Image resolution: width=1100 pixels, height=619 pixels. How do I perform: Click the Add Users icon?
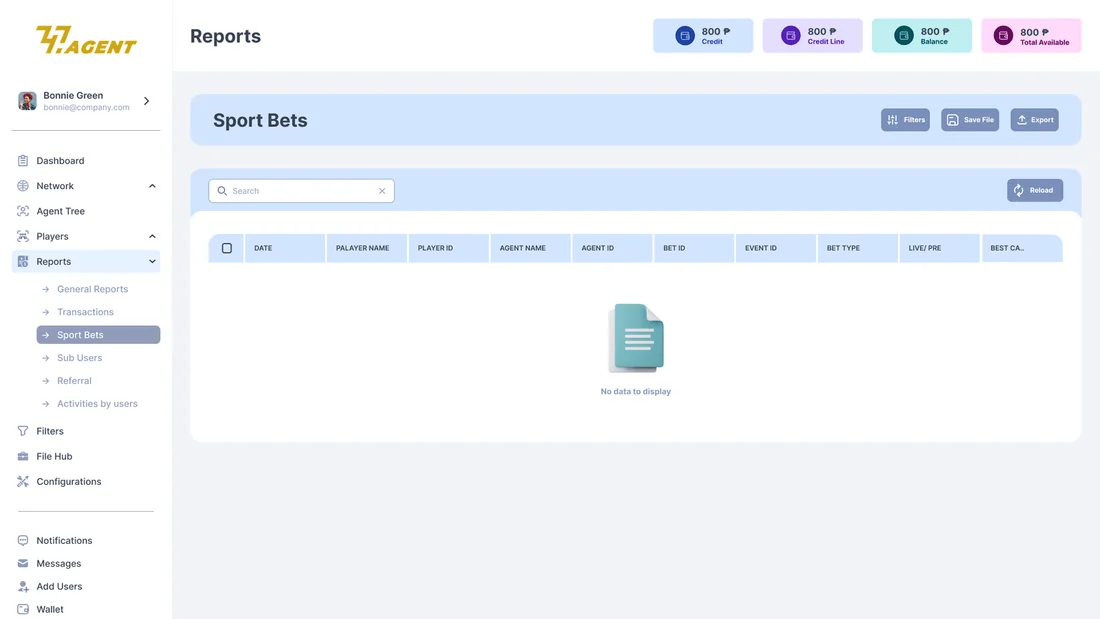pos(23,587)
